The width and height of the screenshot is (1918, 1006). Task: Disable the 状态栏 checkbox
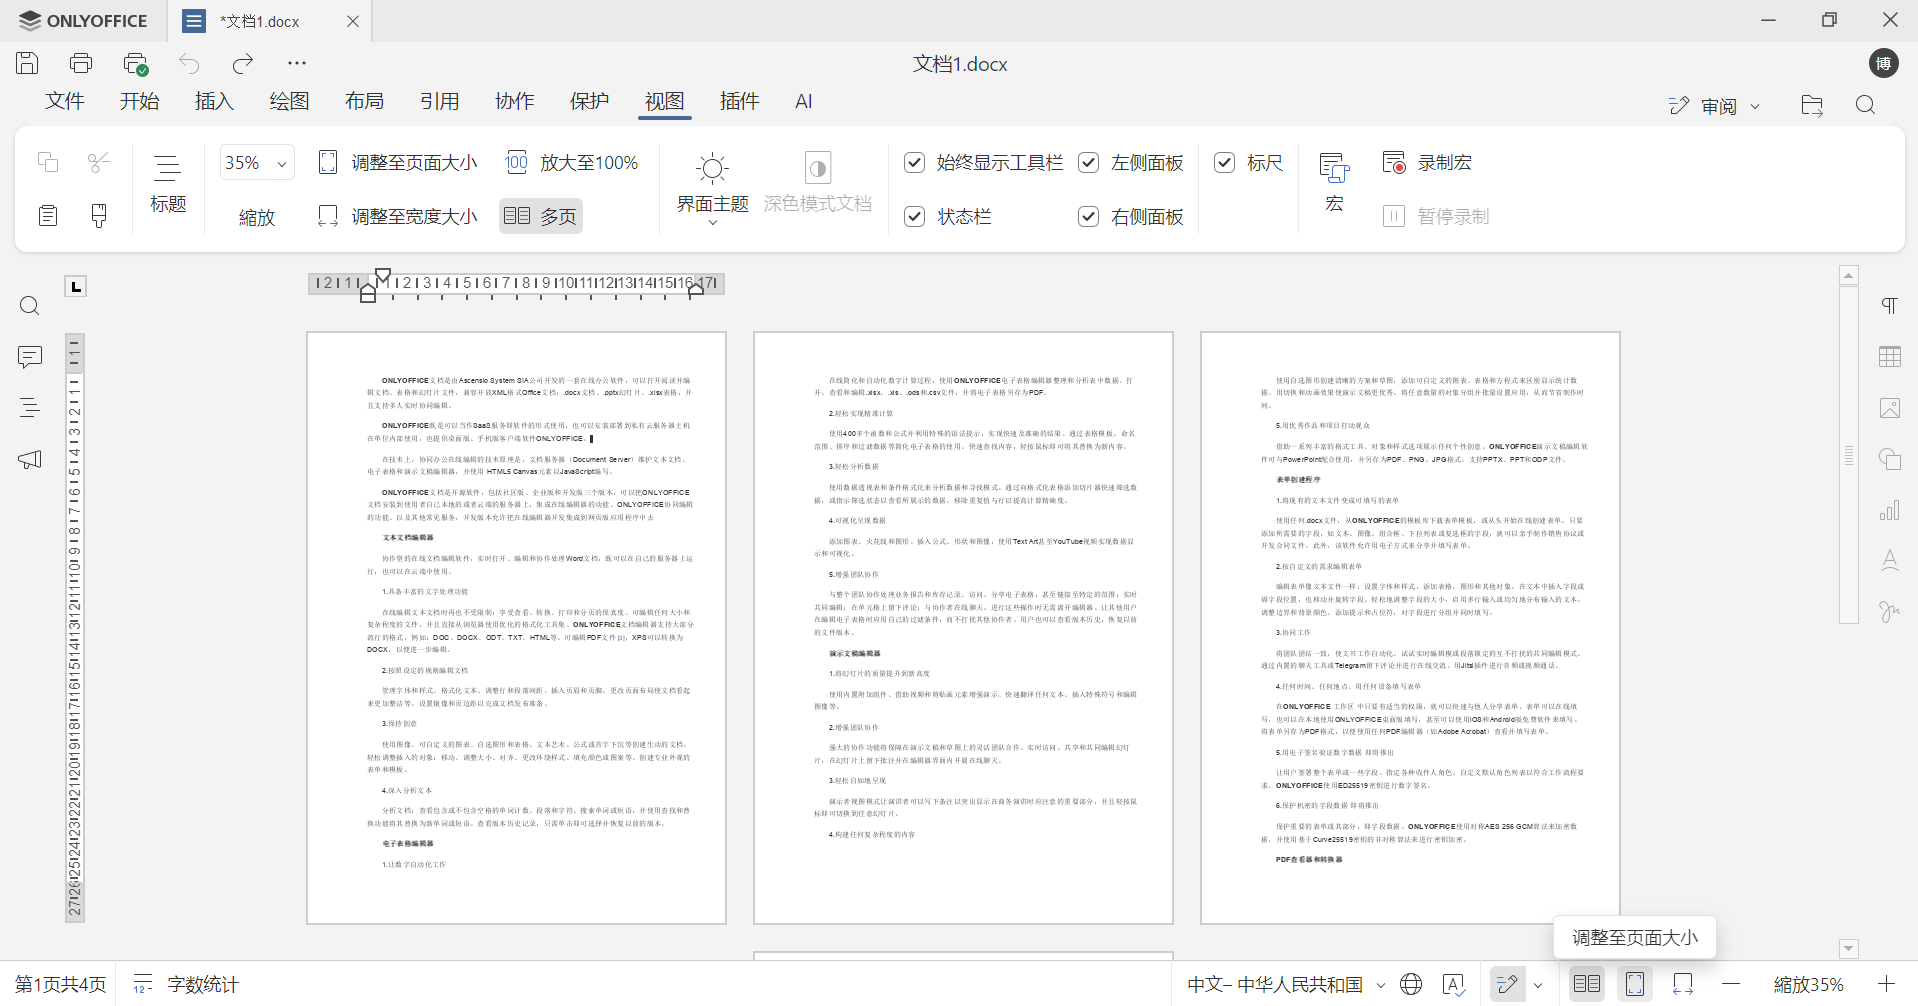[x=914, y=216]
